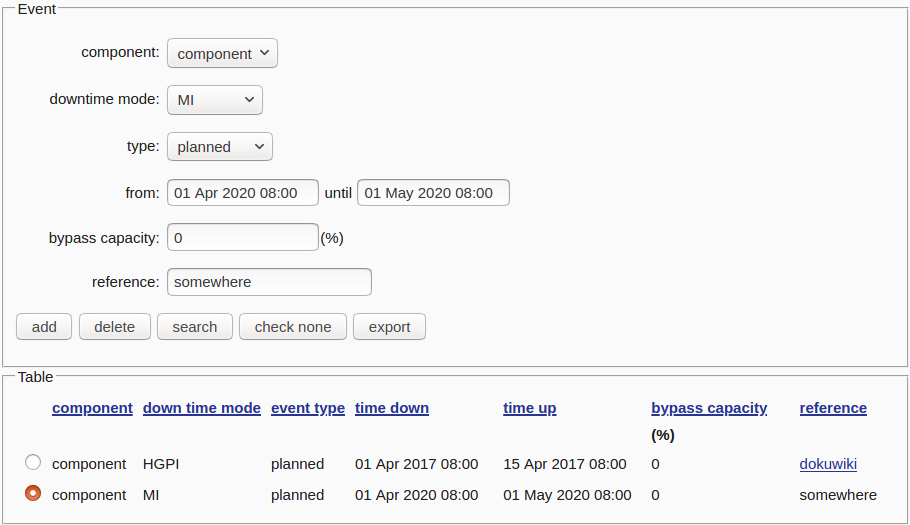Click the add button
This screenshot has height=525, width=910.
pyautogui.click(x=44, y=327)
